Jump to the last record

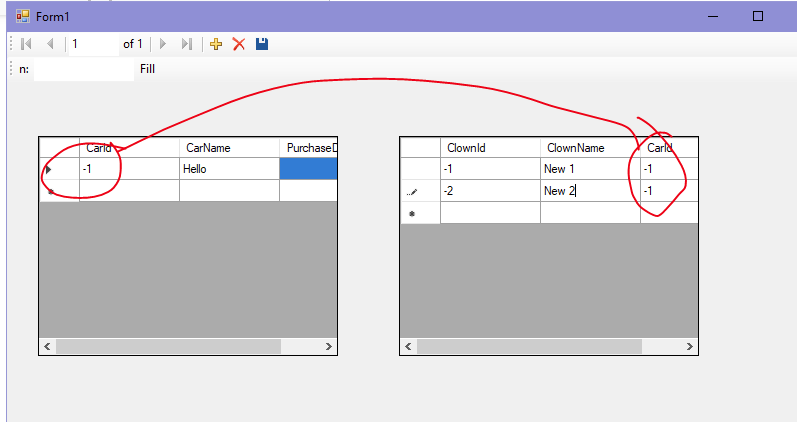click(187, 44)
